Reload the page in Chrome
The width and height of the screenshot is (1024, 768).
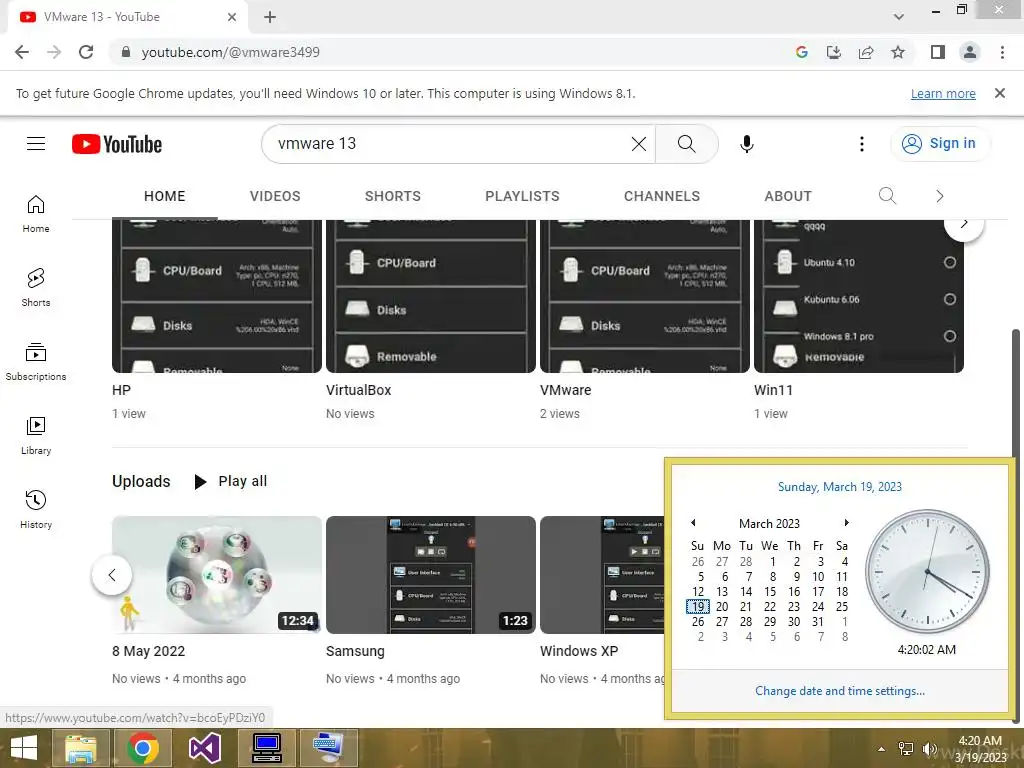[x=86, y=52]
